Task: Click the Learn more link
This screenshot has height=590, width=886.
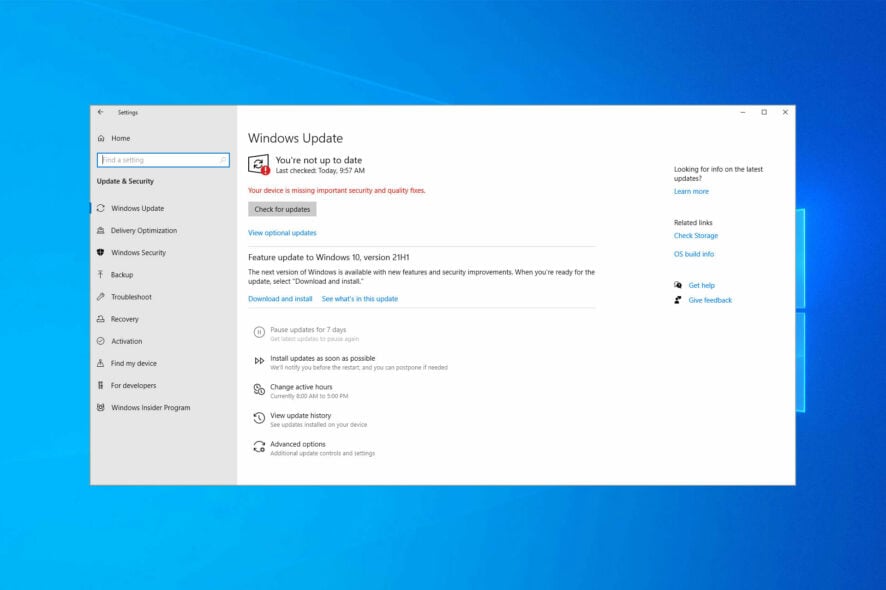Action: click(x=691, y=192)
